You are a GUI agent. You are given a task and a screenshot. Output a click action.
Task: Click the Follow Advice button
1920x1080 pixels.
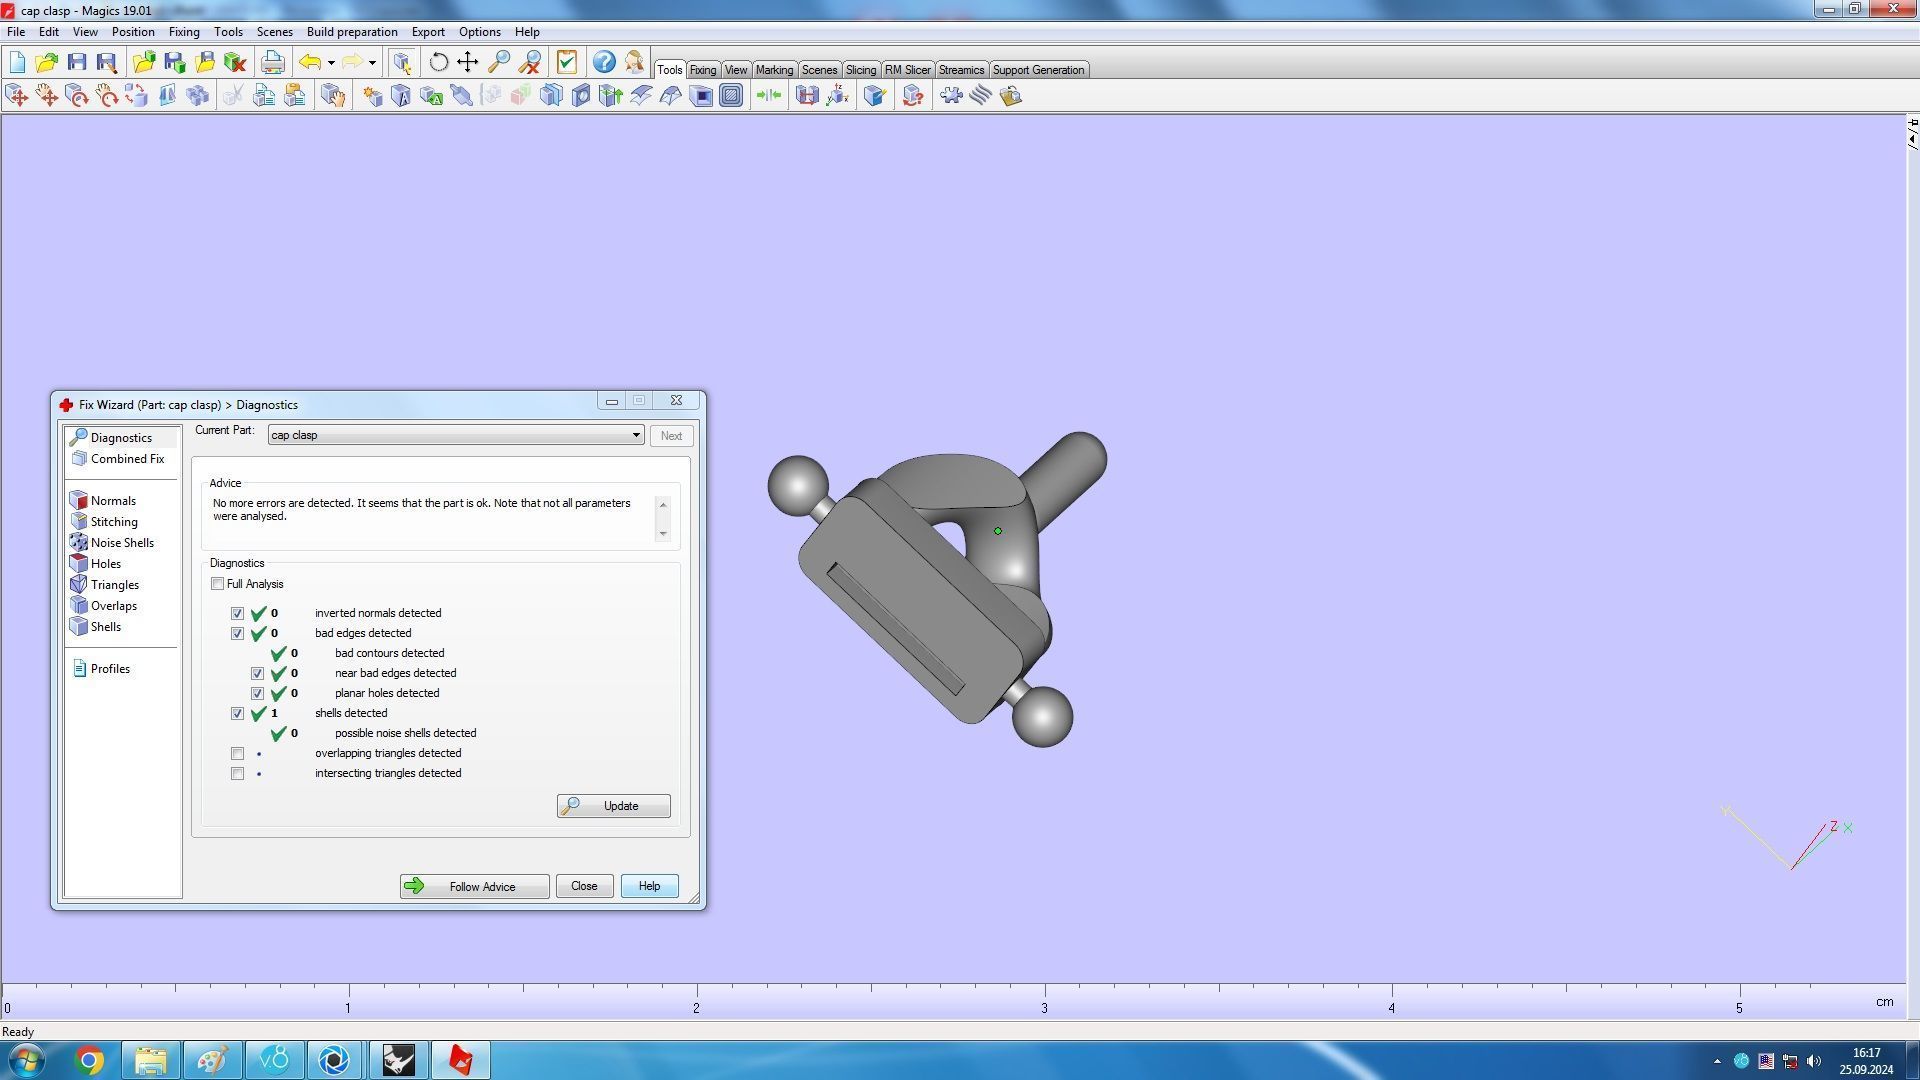point(474,886)
